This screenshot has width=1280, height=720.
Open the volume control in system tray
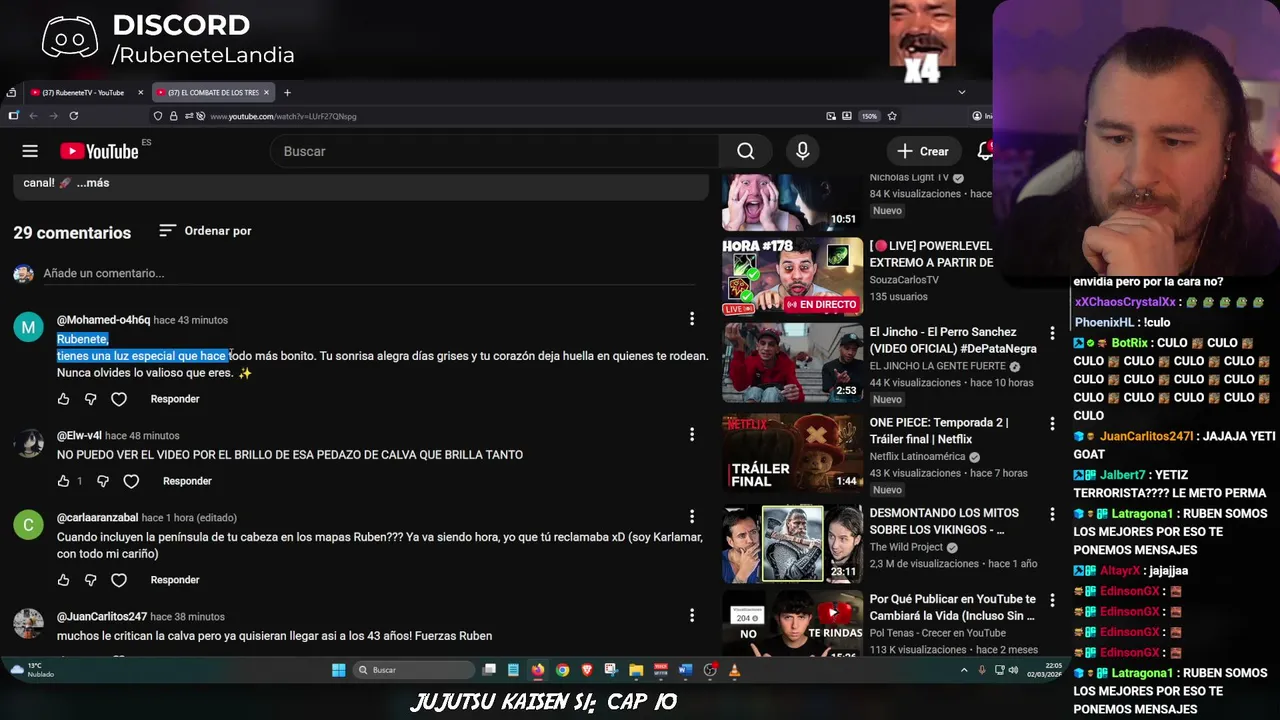tap(1012, 670)
